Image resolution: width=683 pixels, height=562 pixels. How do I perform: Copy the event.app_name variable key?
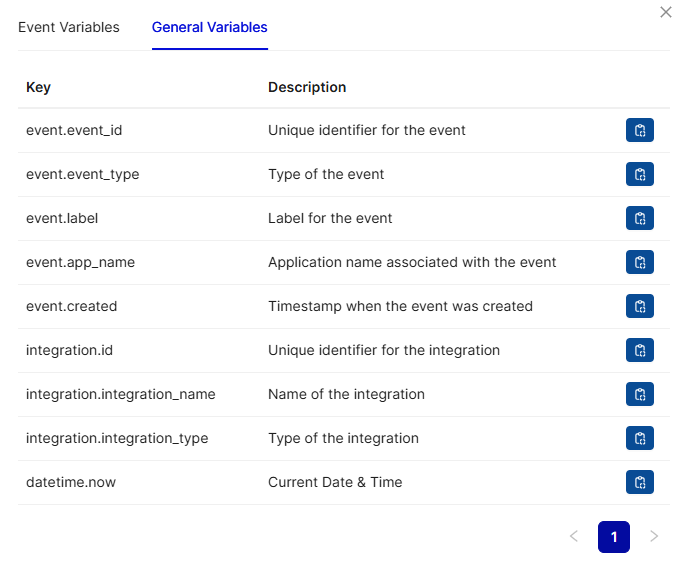point(639,262)
